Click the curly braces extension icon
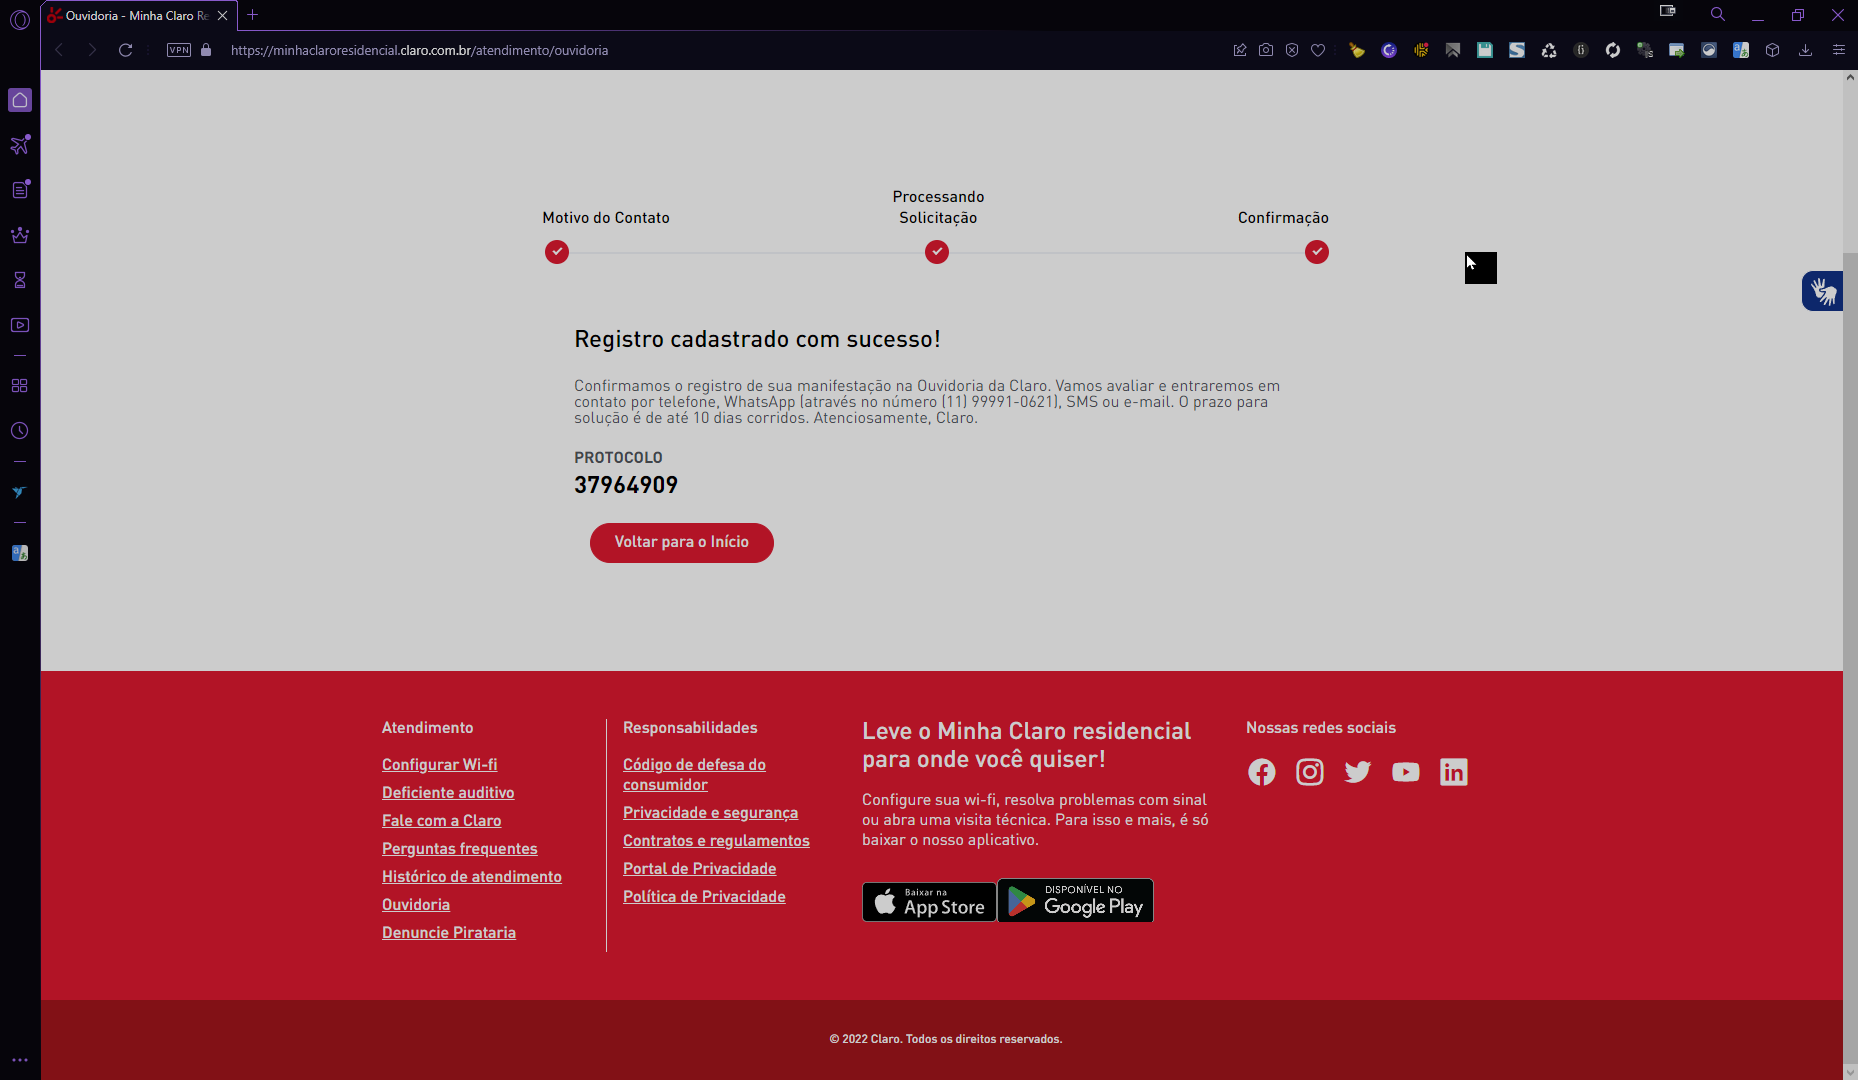 click(x=1581, y=50)
